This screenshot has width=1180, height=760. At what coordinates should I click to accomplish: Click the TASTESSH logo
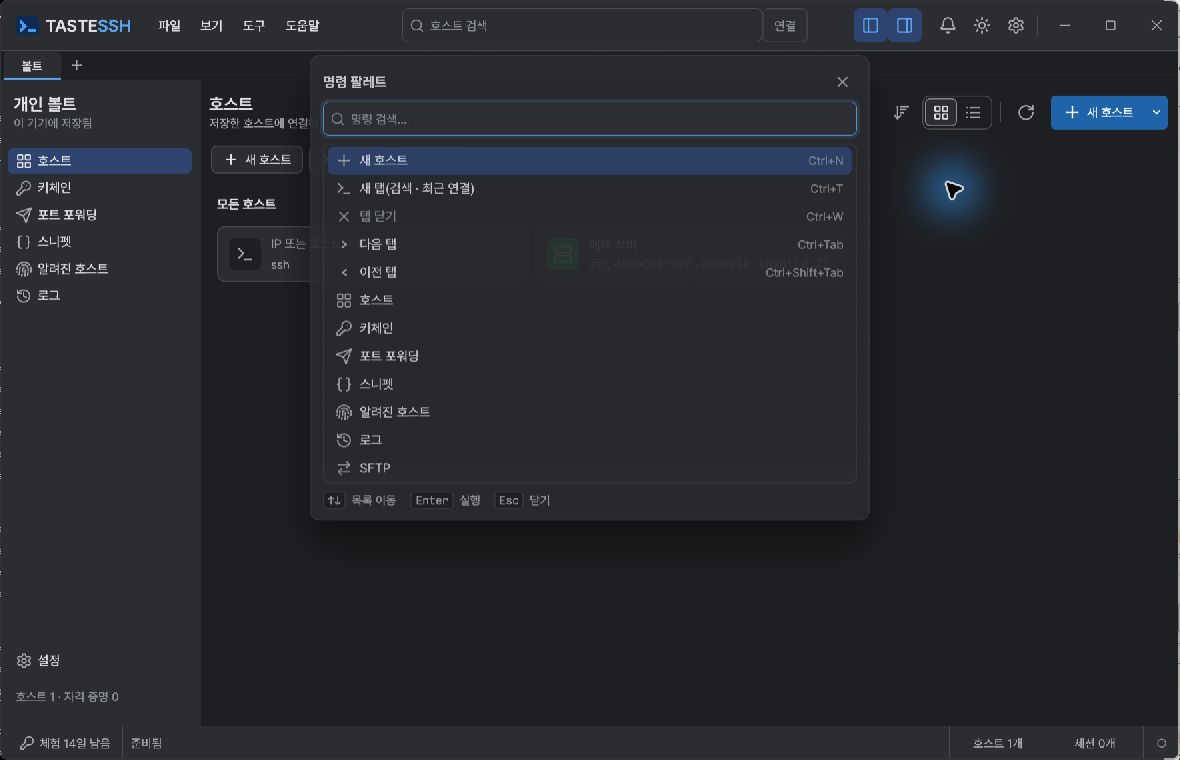(74, 26)
